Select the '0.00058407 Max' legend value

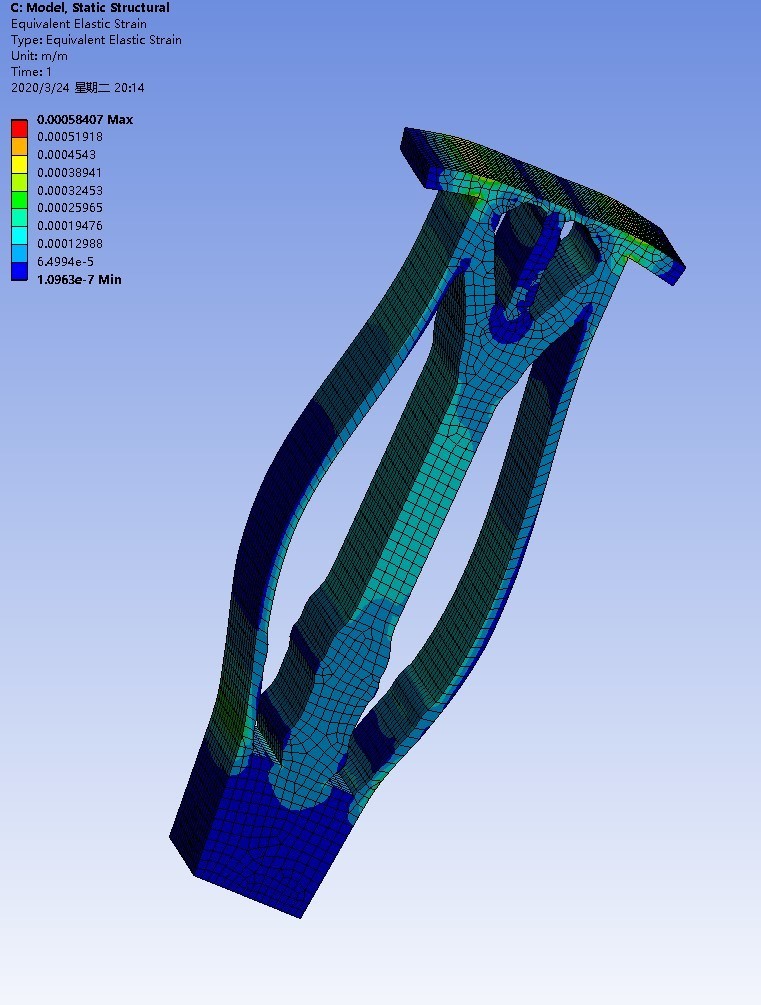point(85,119)
